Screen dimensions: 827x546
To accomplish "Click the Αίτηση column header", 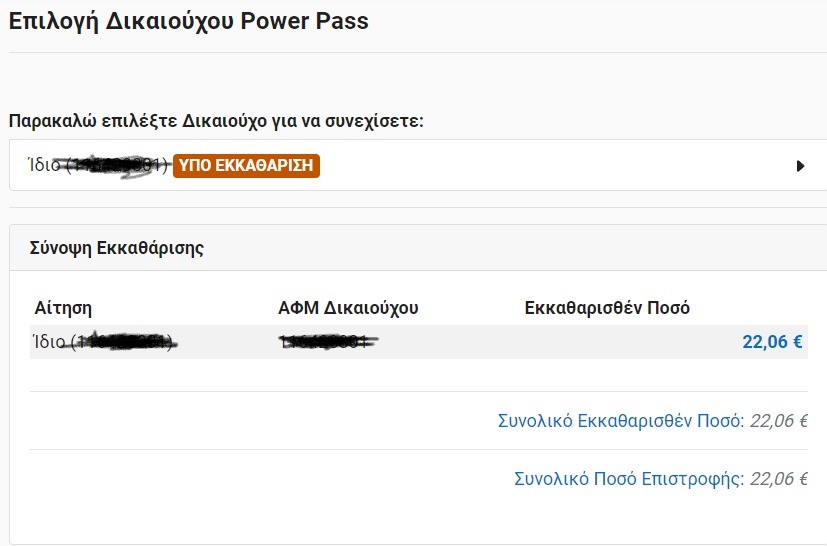I will click(63, 308).
